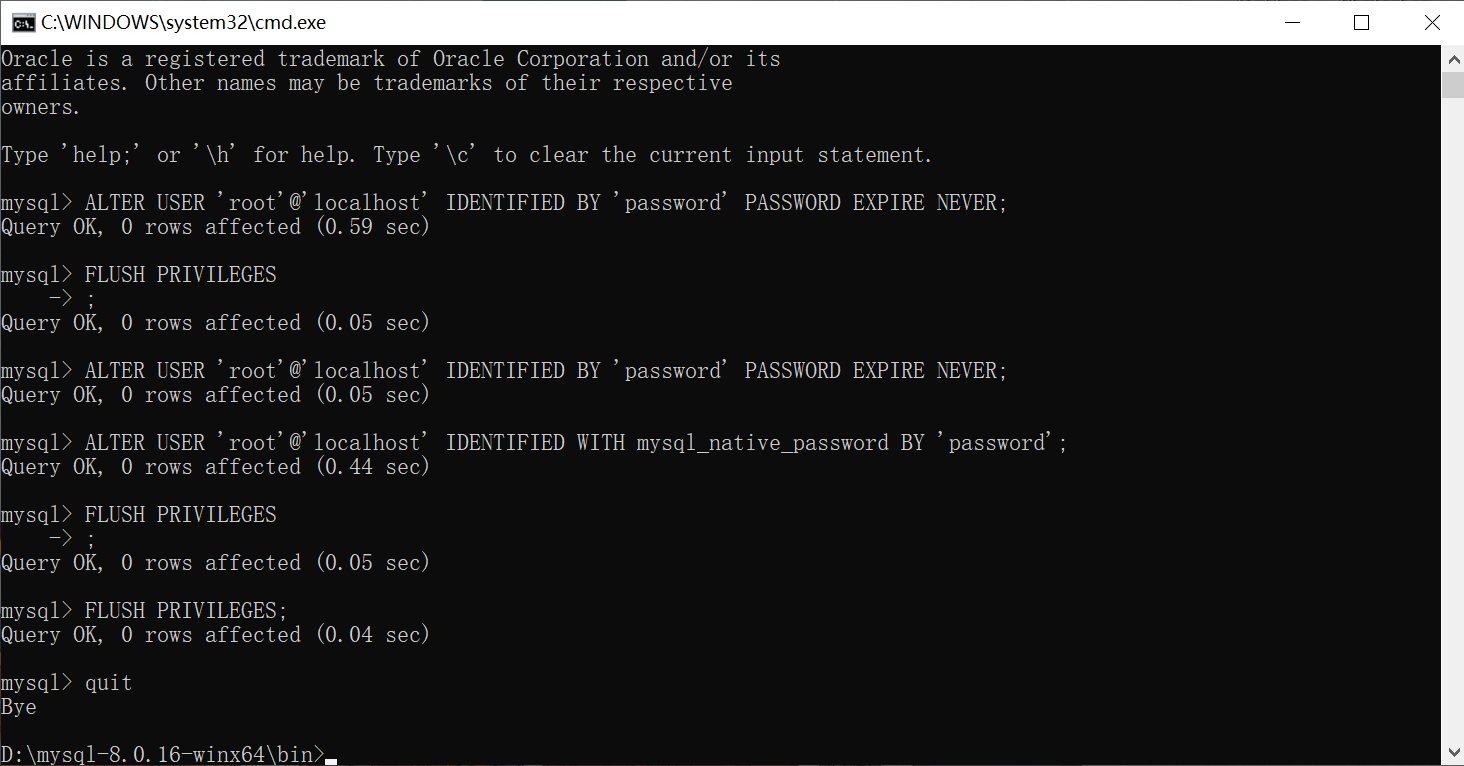Click the Query OK, 0 rows affected message
Viewport: 1464px width, 766px height.
pyautogui.click(x=215, y=226)
